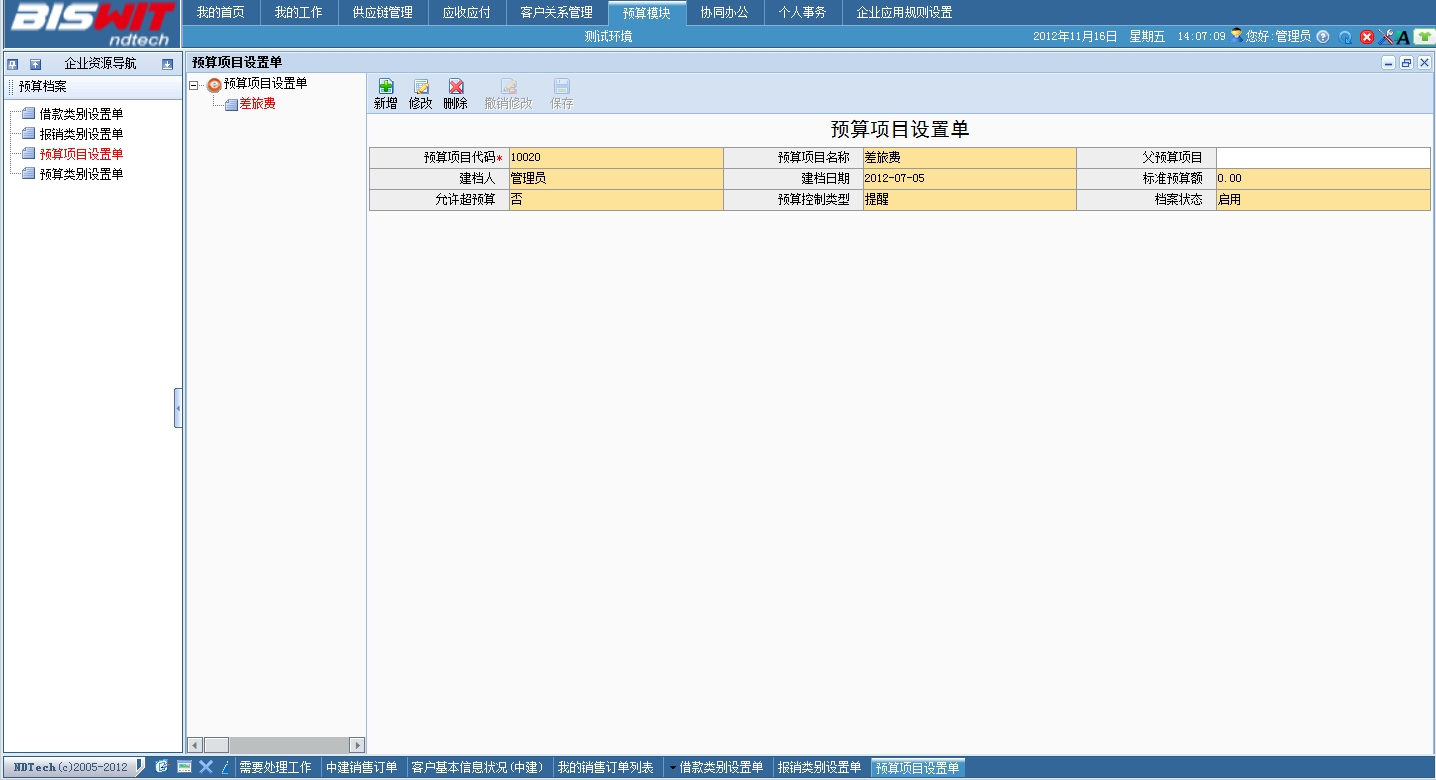Click the 预算项目名称 field showing 差旅费

point(970,158)
